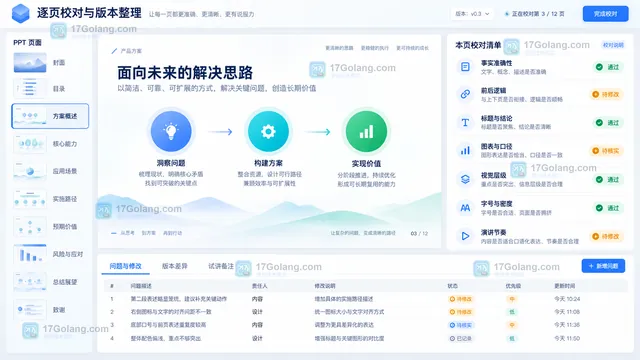The height and width of the screenshot is (360, 640).
Task: Switch to the 问题与修改 tab
Action: click(125, 266)
